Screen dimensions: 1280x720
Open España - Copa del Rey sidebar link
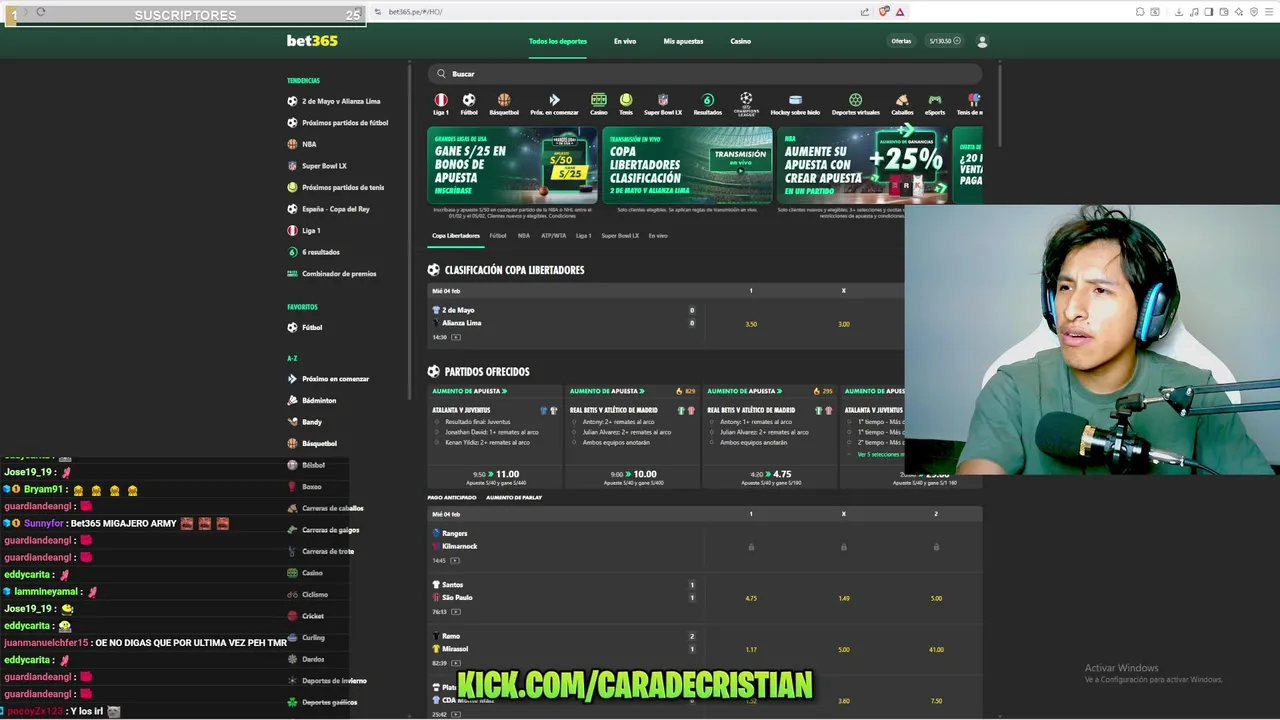(x=336, y=209)
